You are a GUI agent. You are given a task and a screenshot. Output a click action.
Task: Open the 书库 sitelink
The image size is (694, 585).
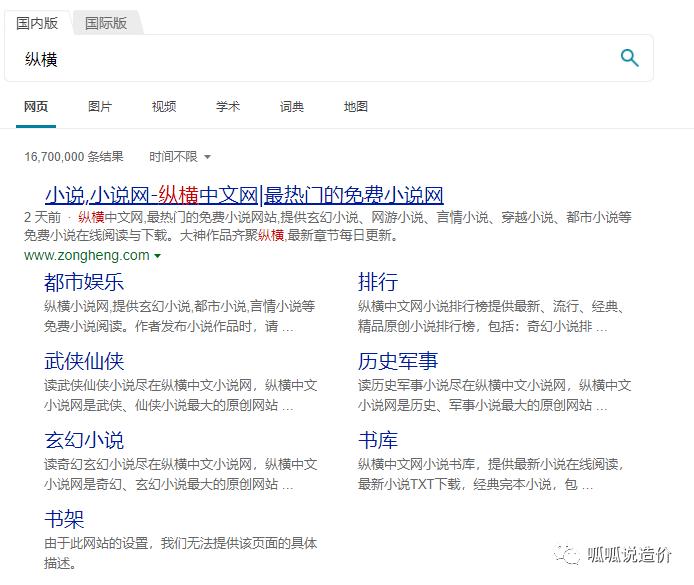coord(378,440)
